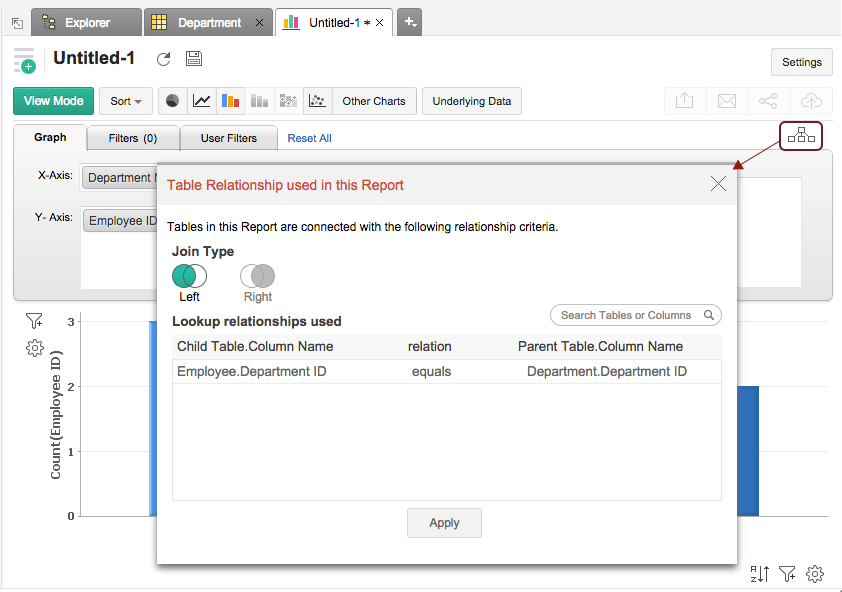Open the User Filters tab

coord(228,138)
